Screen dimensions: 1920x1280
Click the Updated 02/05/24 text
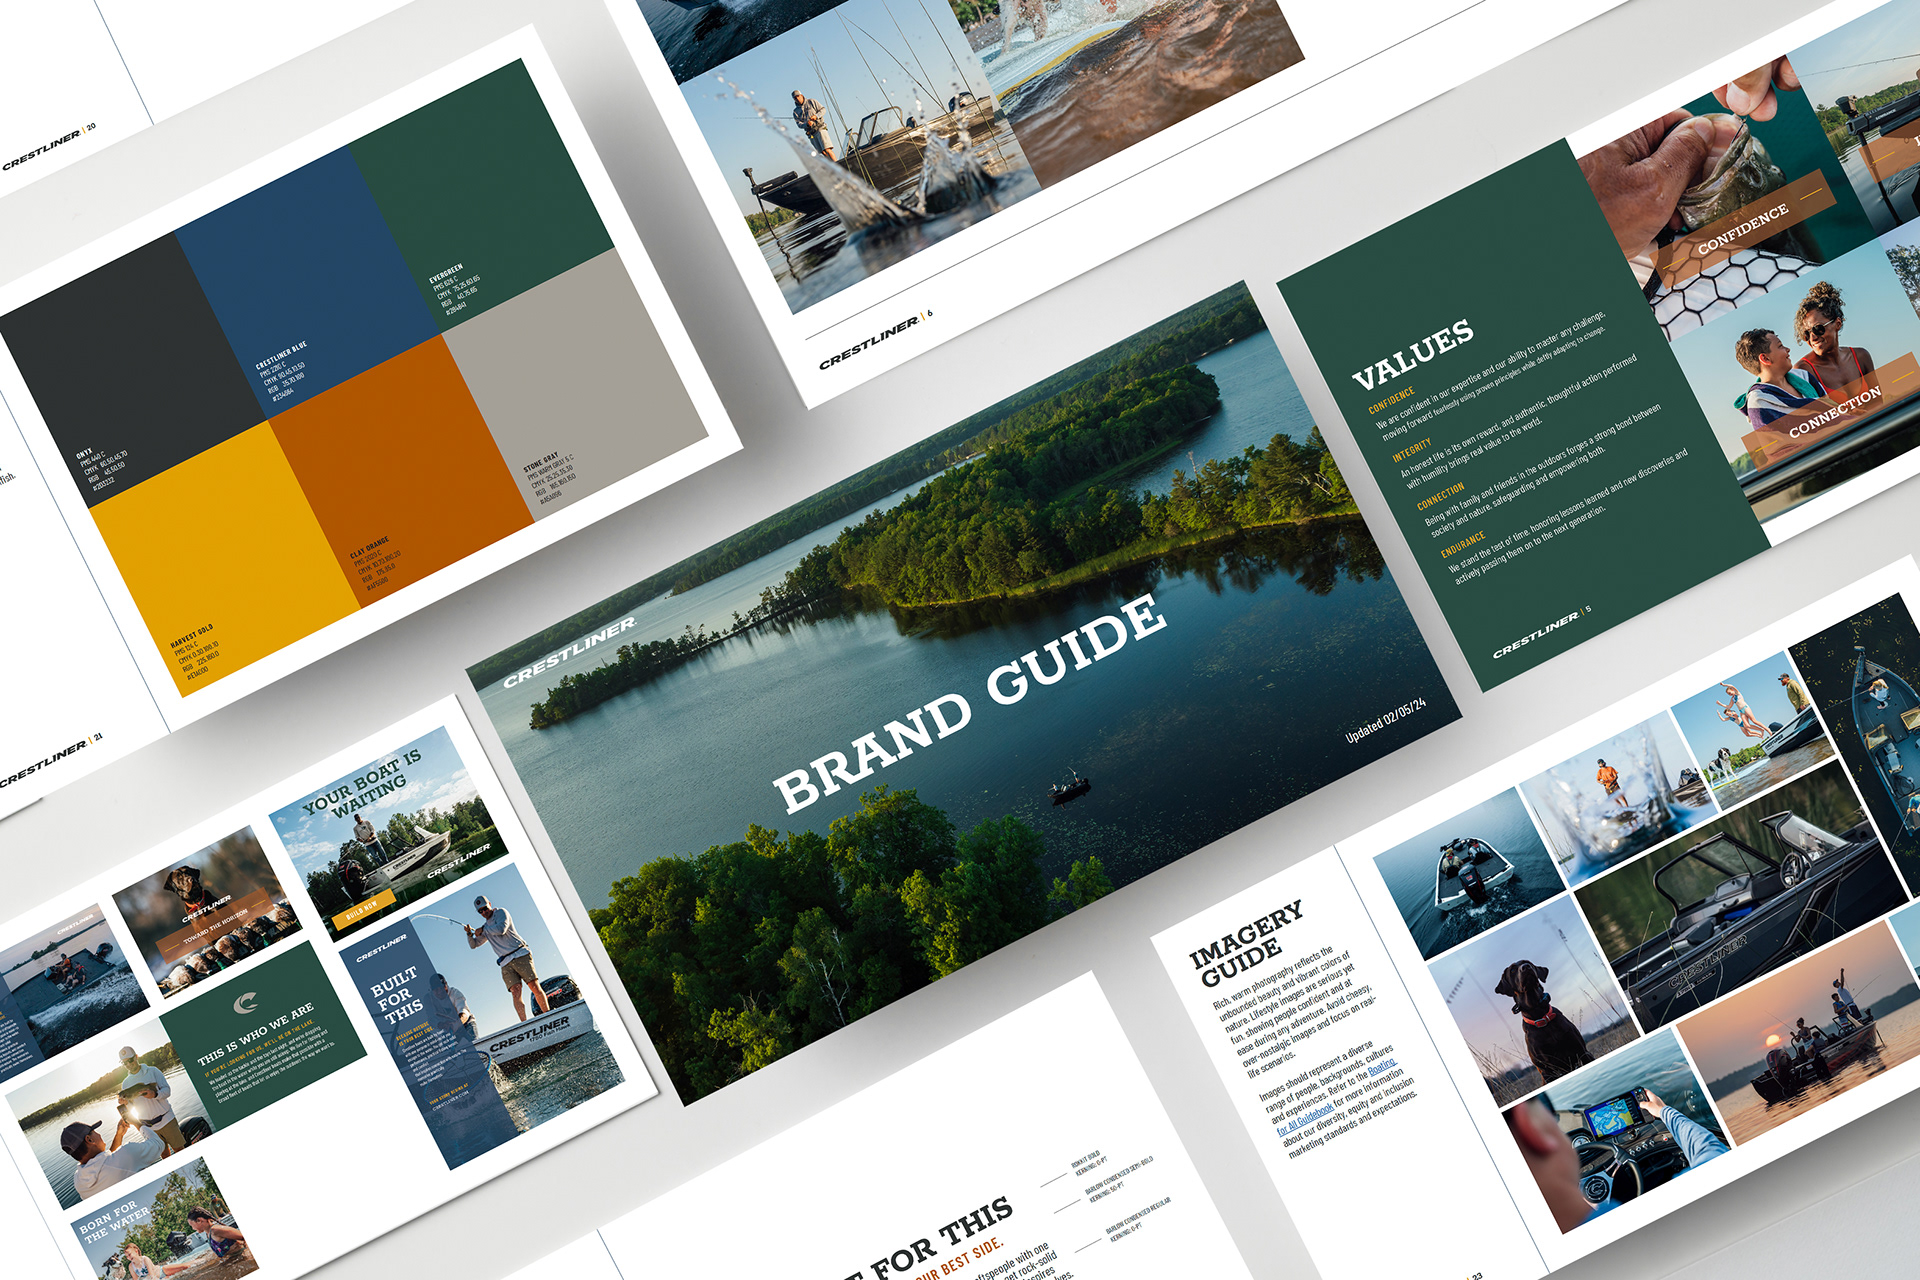[1385, 720]
